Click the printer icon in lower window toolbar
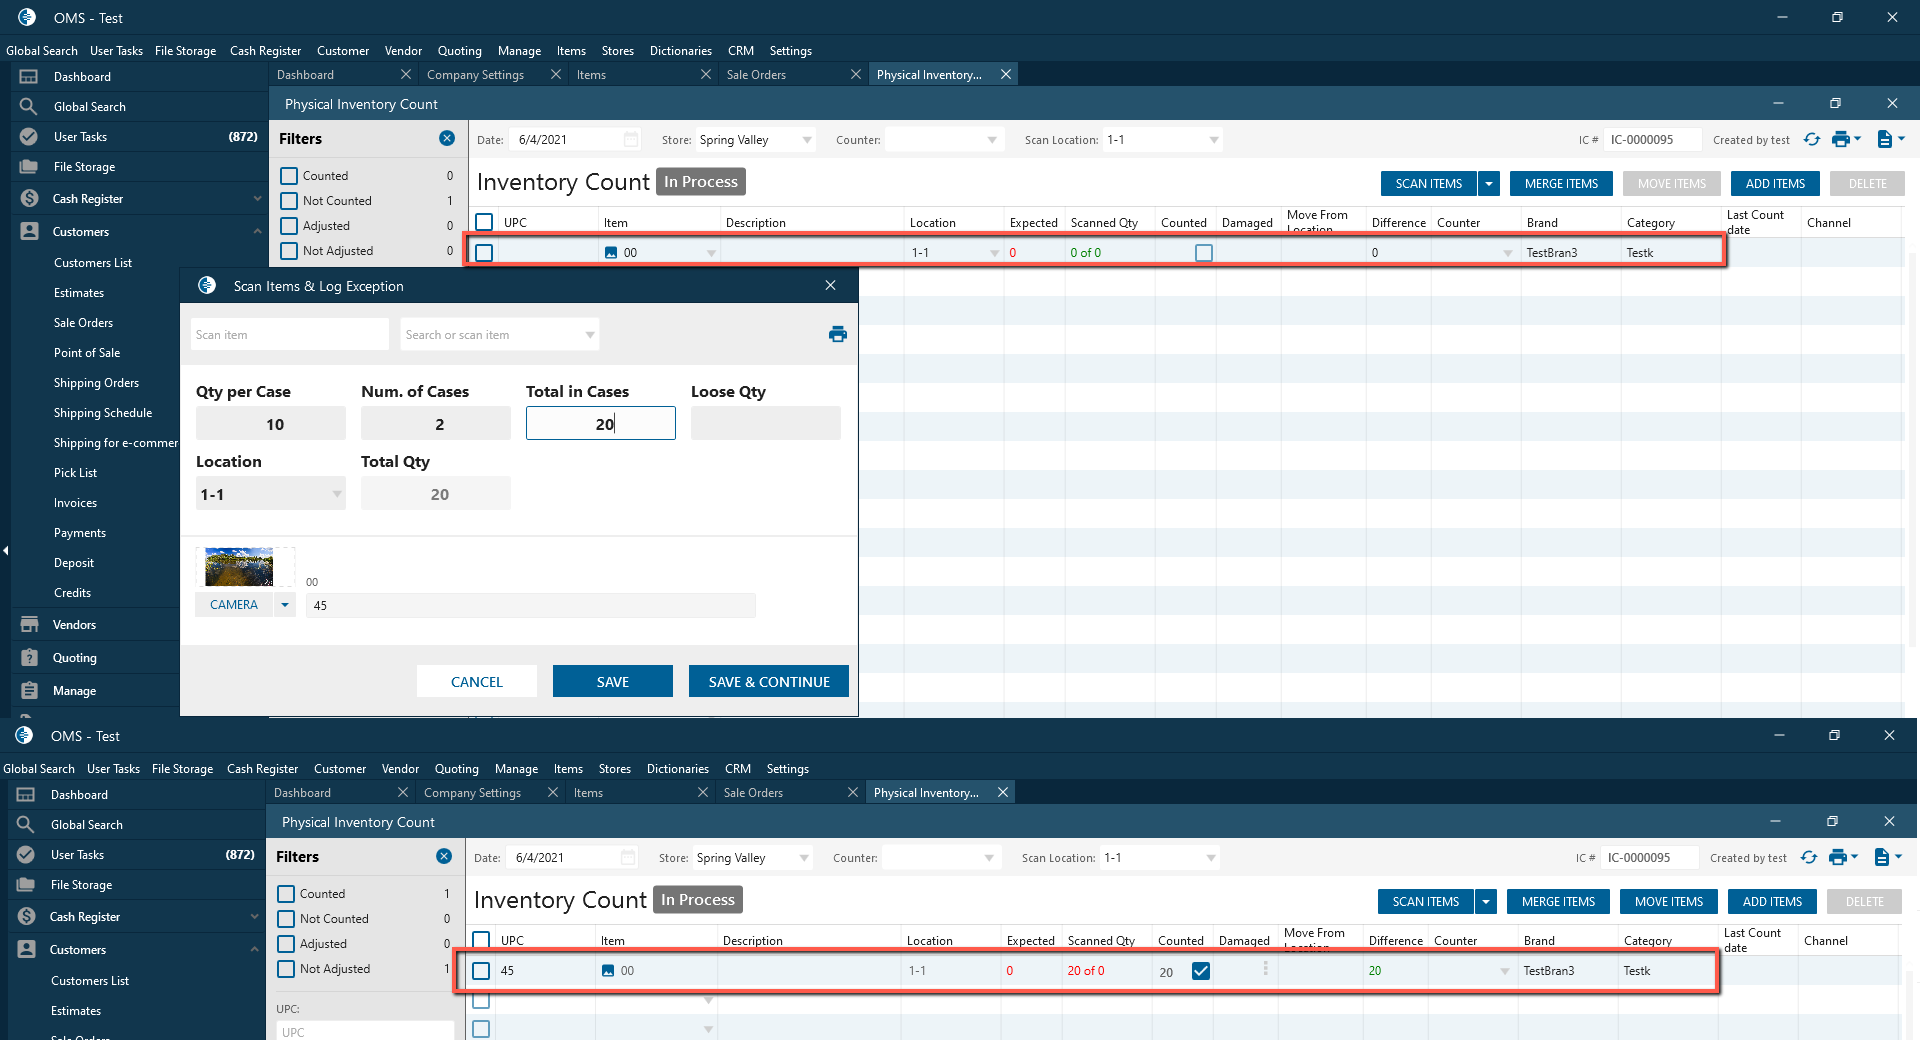The height and width of the screenshot is (1040, 1920). click(1838, 858)
